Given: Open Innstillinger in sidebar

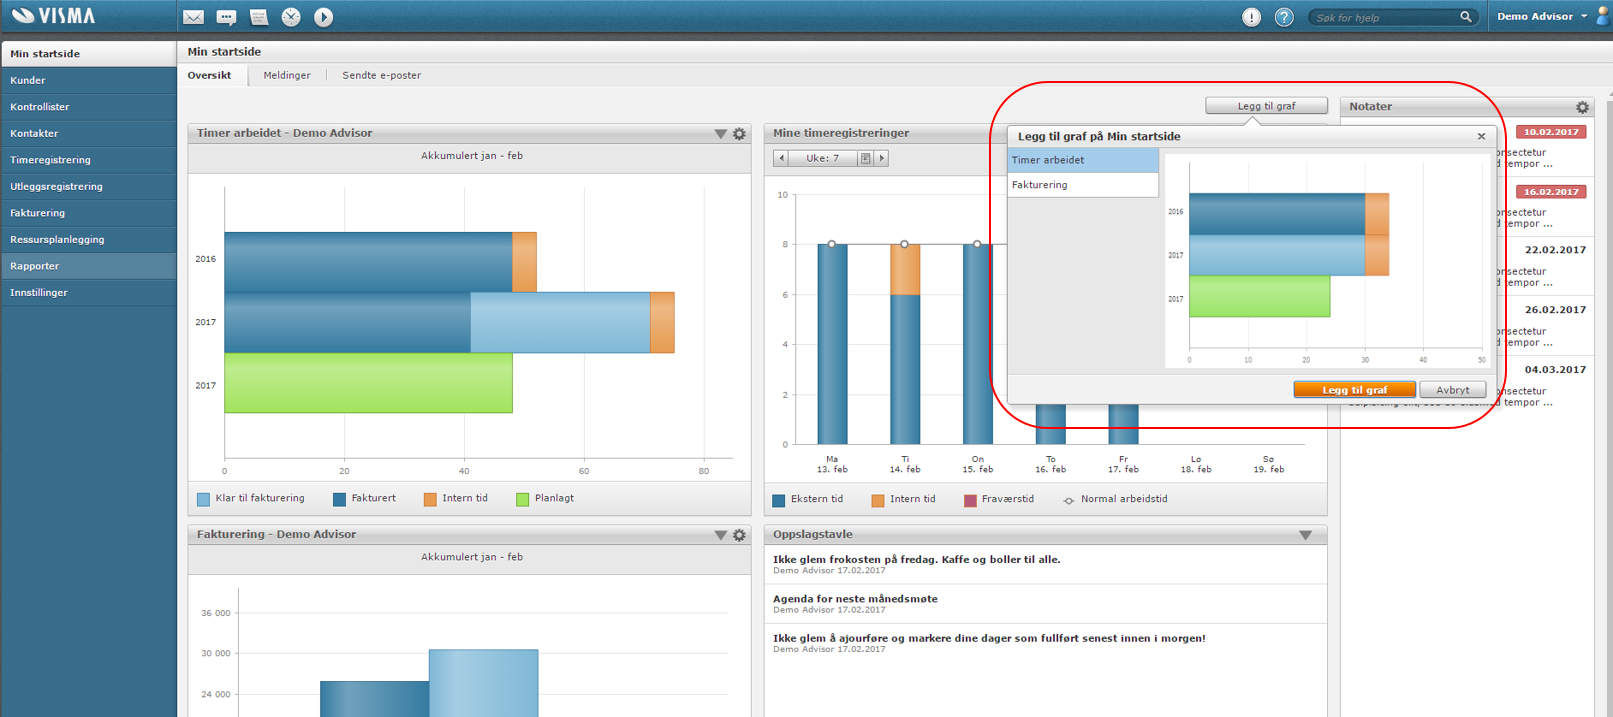Looking at the screenshot, I should (x=88, y=292).
